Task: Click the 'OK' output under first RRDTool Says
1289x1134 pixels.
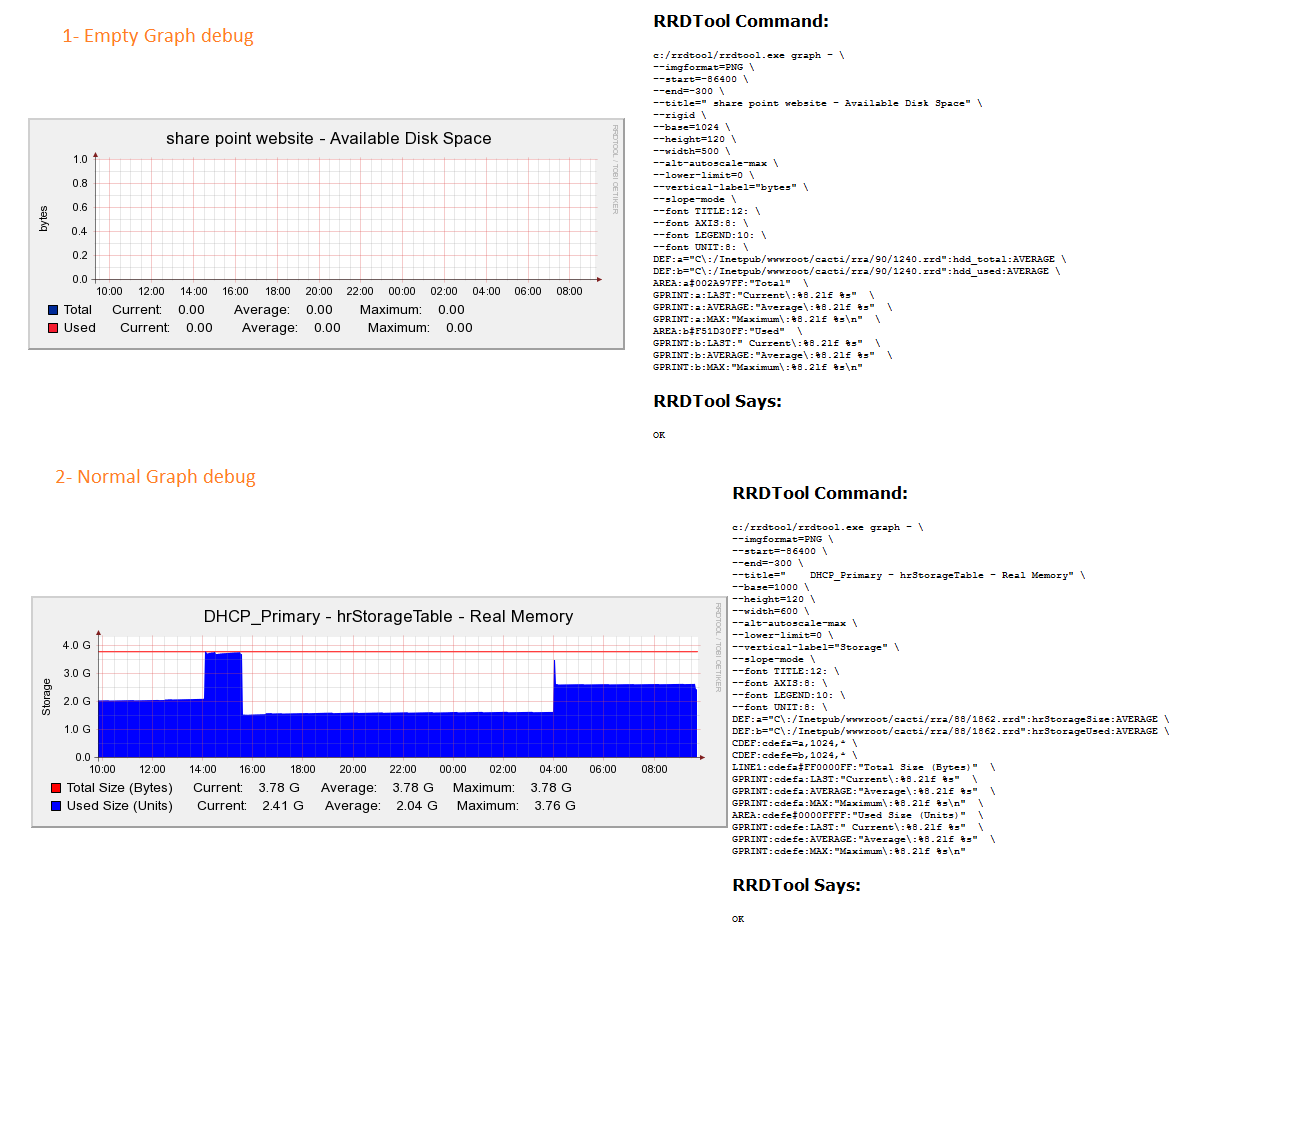Action: (x=659, y=435)
